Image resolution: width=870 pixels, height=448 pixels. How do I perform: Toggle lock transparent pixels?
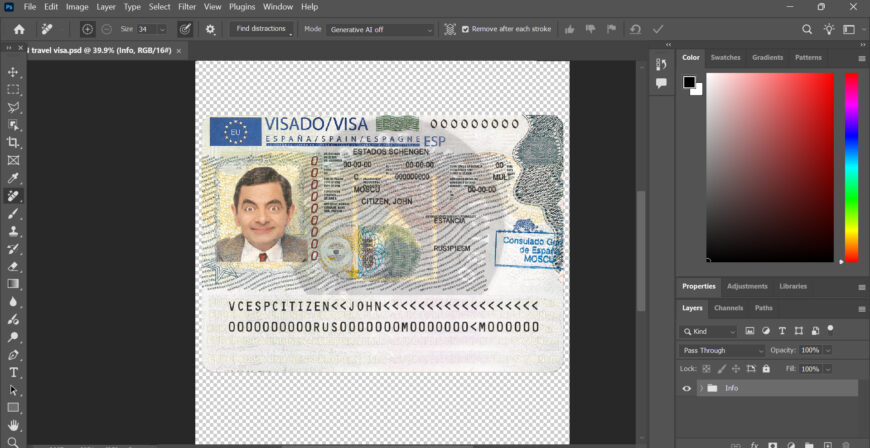coord(706,369)
